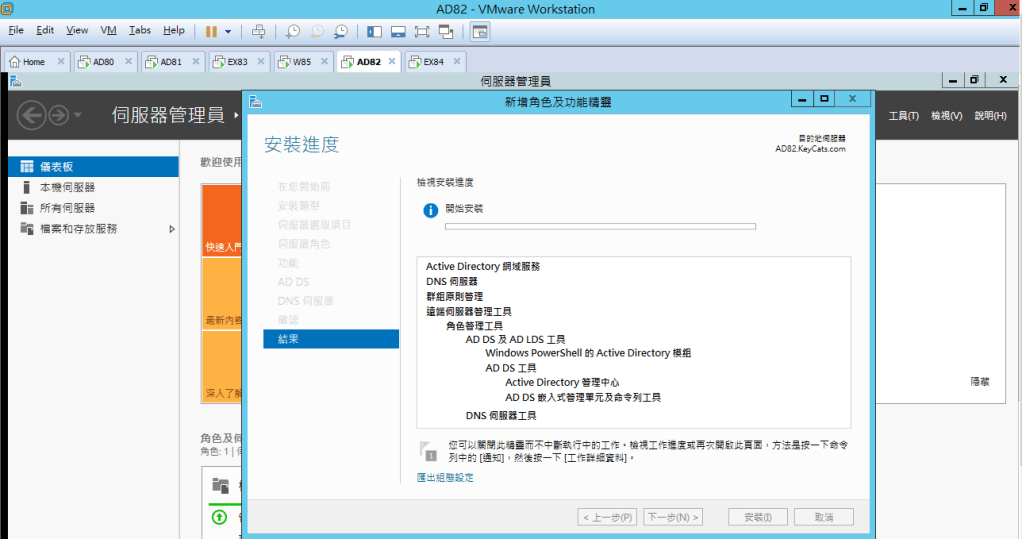Enter full screen mode via toolbar icon
The image size is (1022, 539).
pyautogui.click(x=422, y=31)
